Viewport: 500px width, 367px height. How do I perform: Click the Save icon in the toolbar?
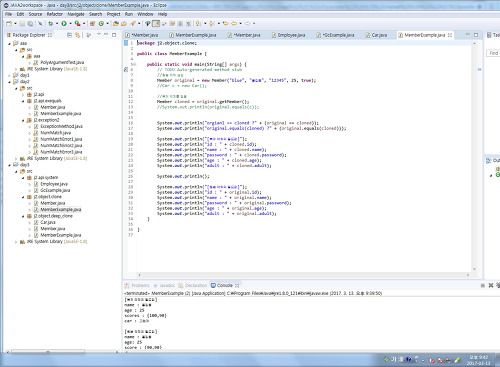click(22, 23)
